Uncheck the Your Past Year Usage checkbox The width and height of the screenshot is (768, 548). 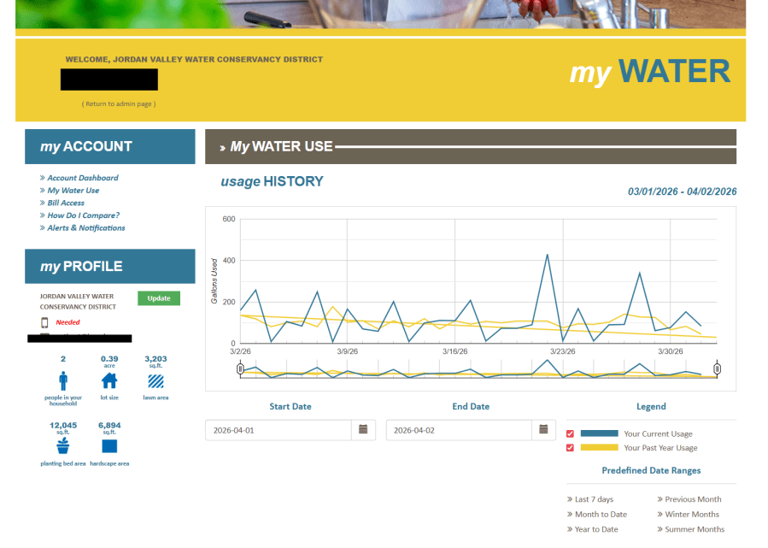(570, 448)
